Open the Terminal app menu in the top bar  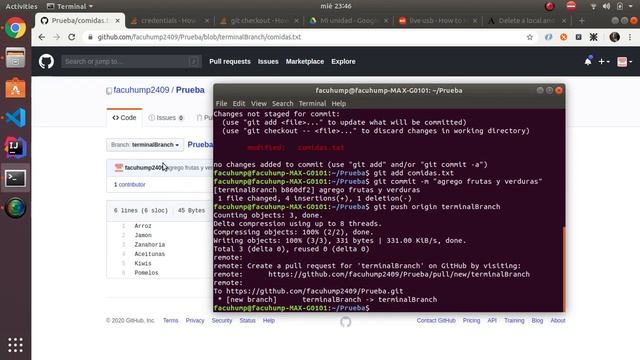(x=70, y=6)
